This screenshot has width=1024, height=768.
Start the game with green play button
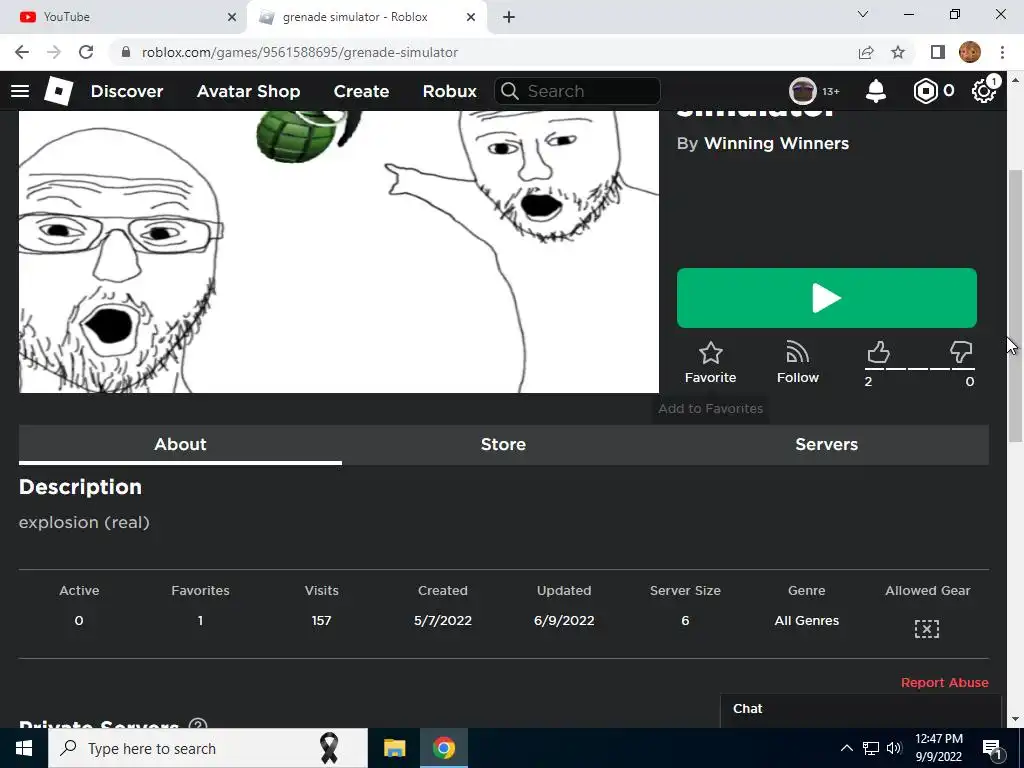click(827, 298)
